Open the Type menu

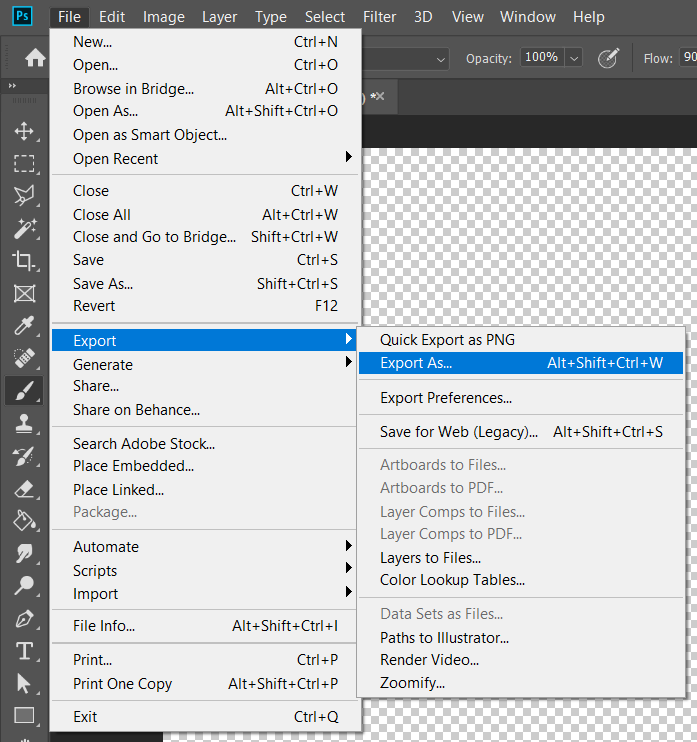pyautogui.click(x=271, y=17)
